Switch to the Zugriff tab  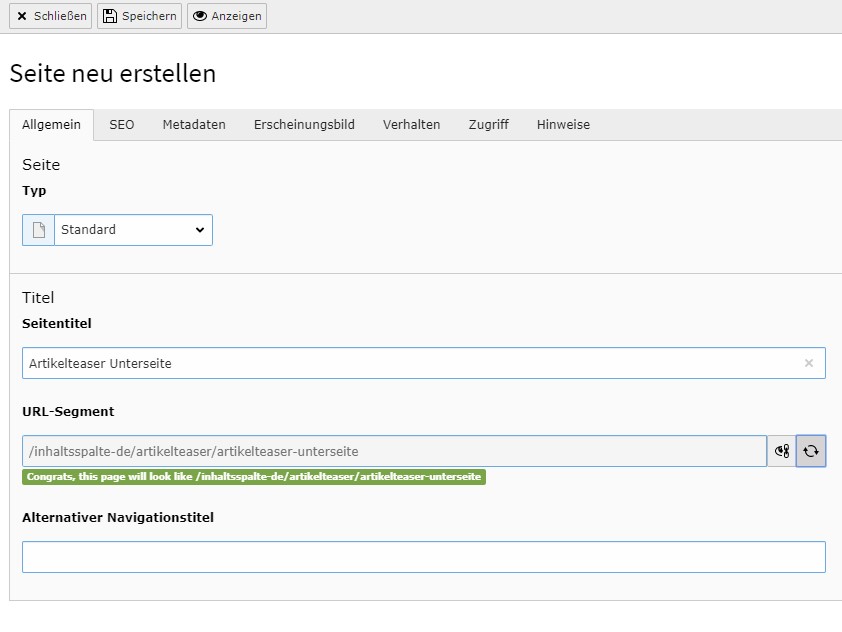click(488, 125)
